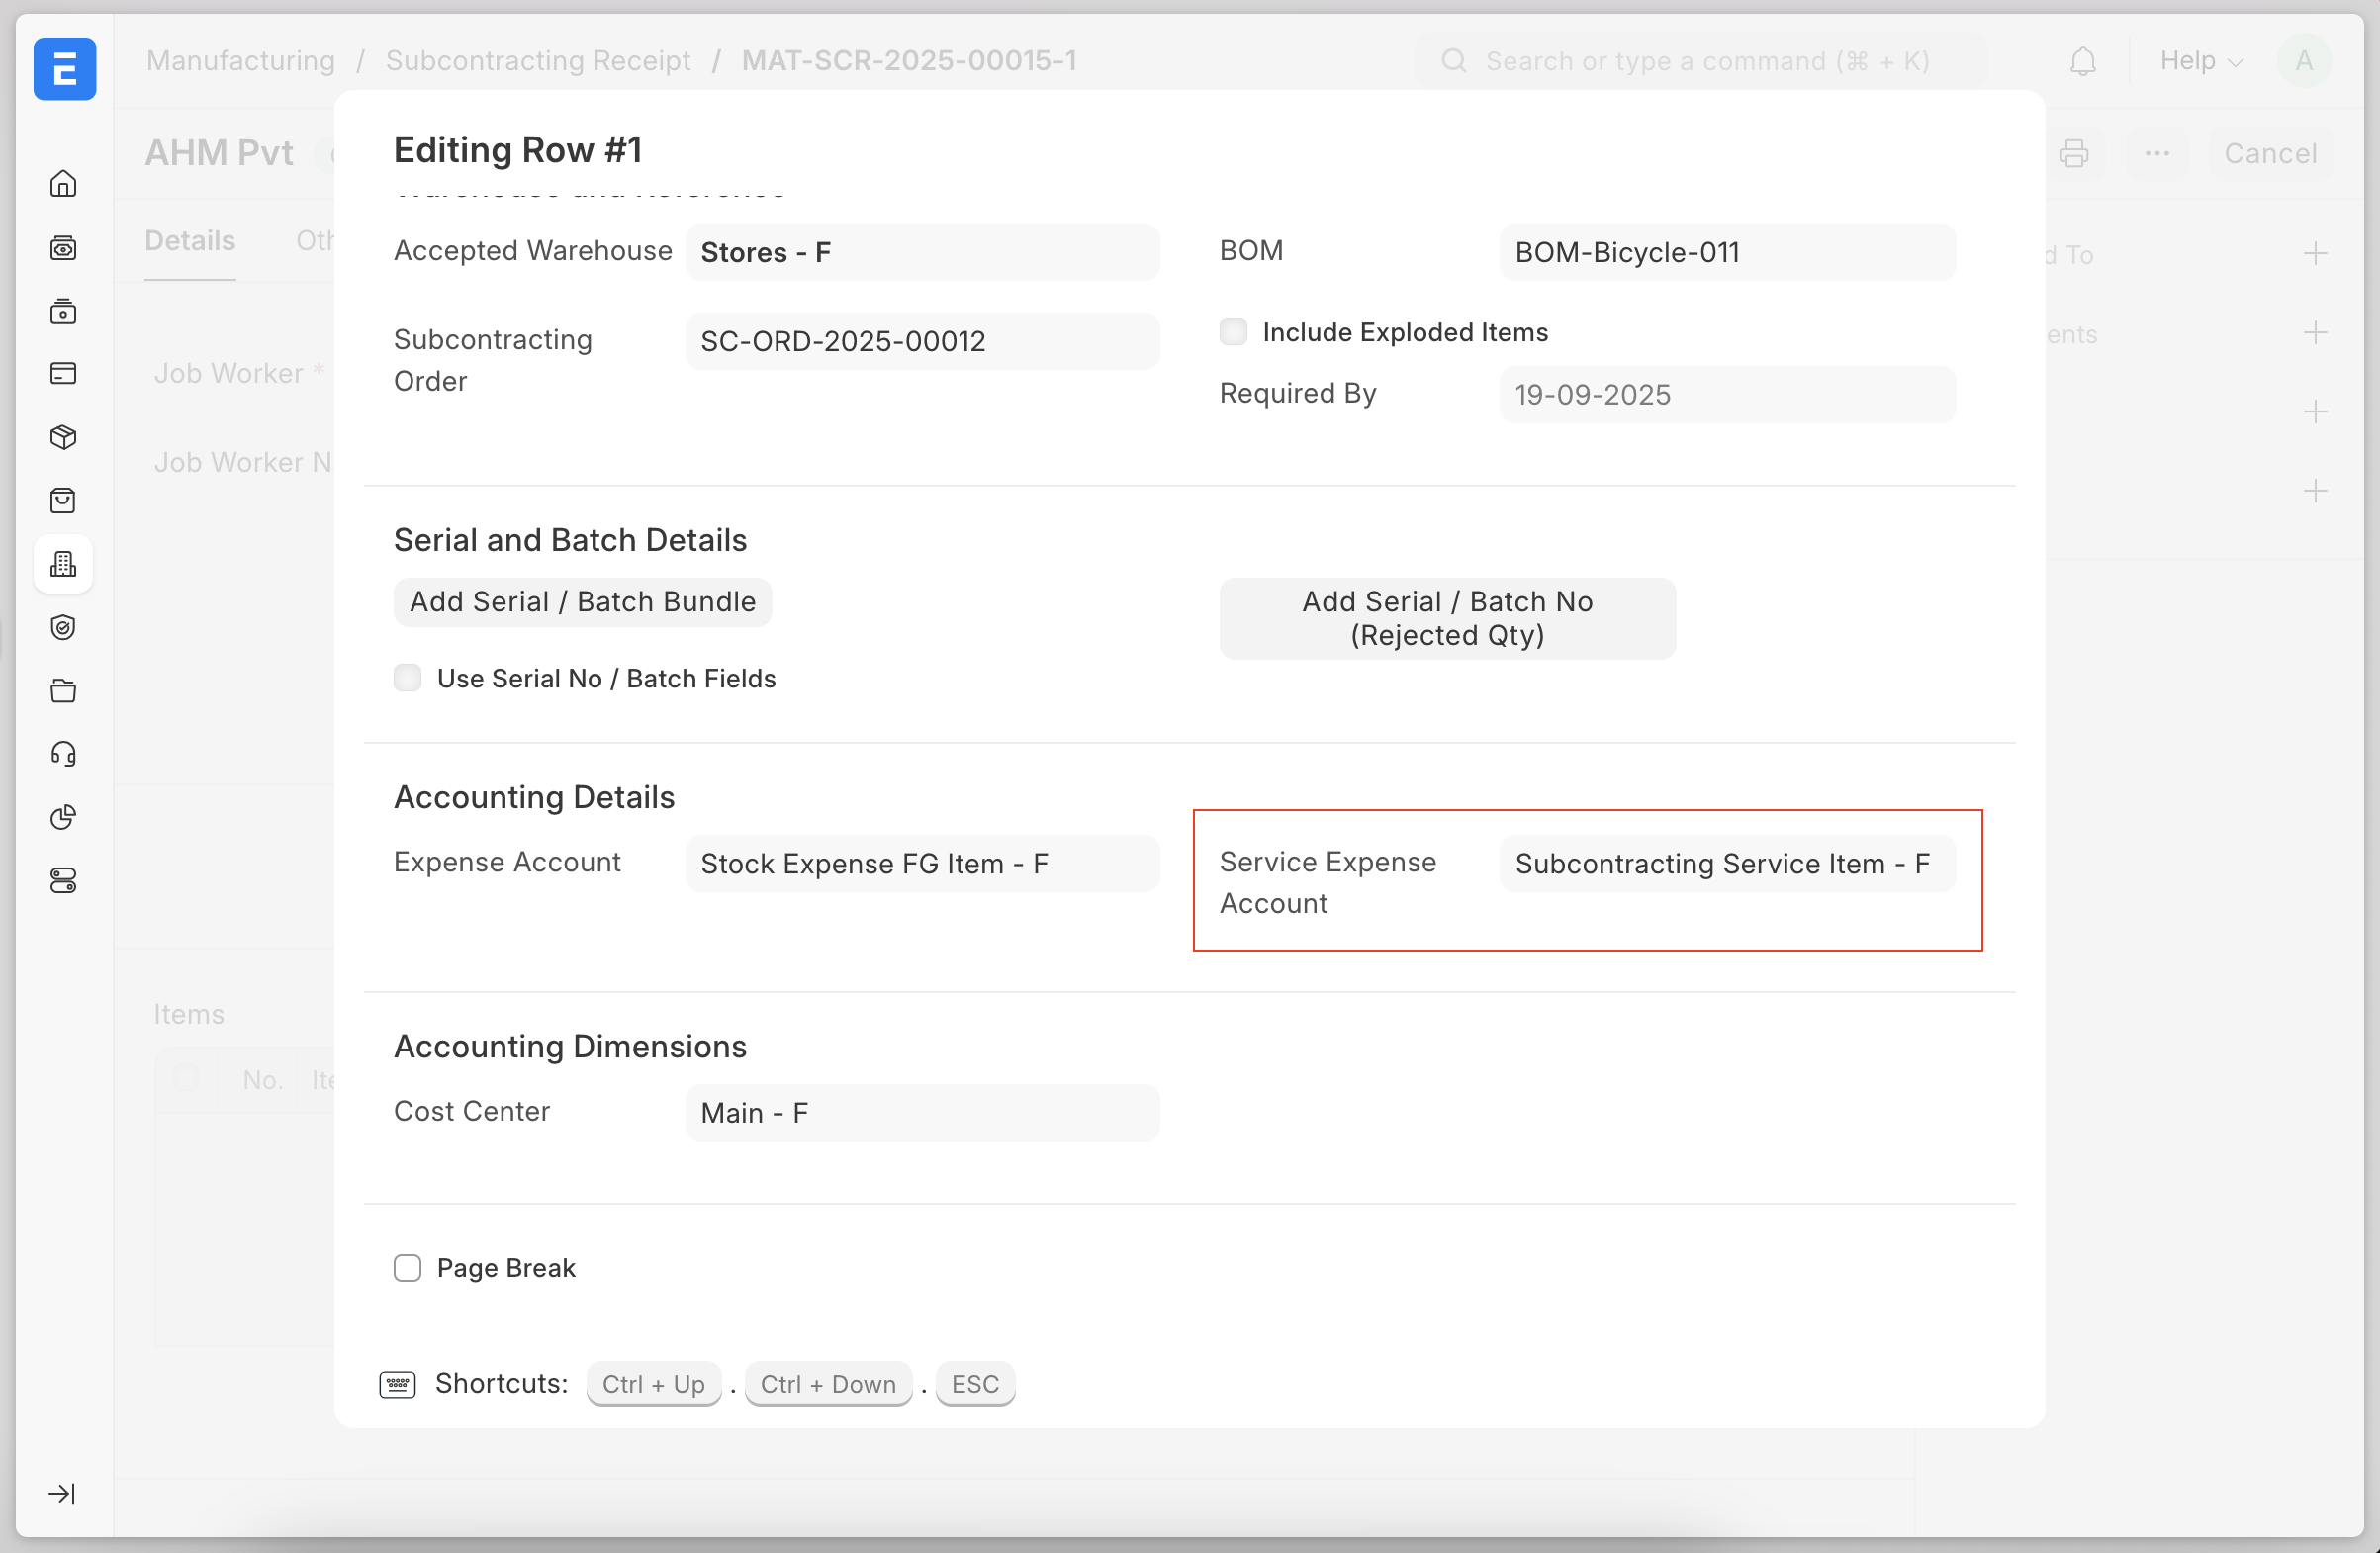2380x1553 pixels.
Task: Enable Include Exploded Items checkbox
Action: click(x=1233, y=332)
